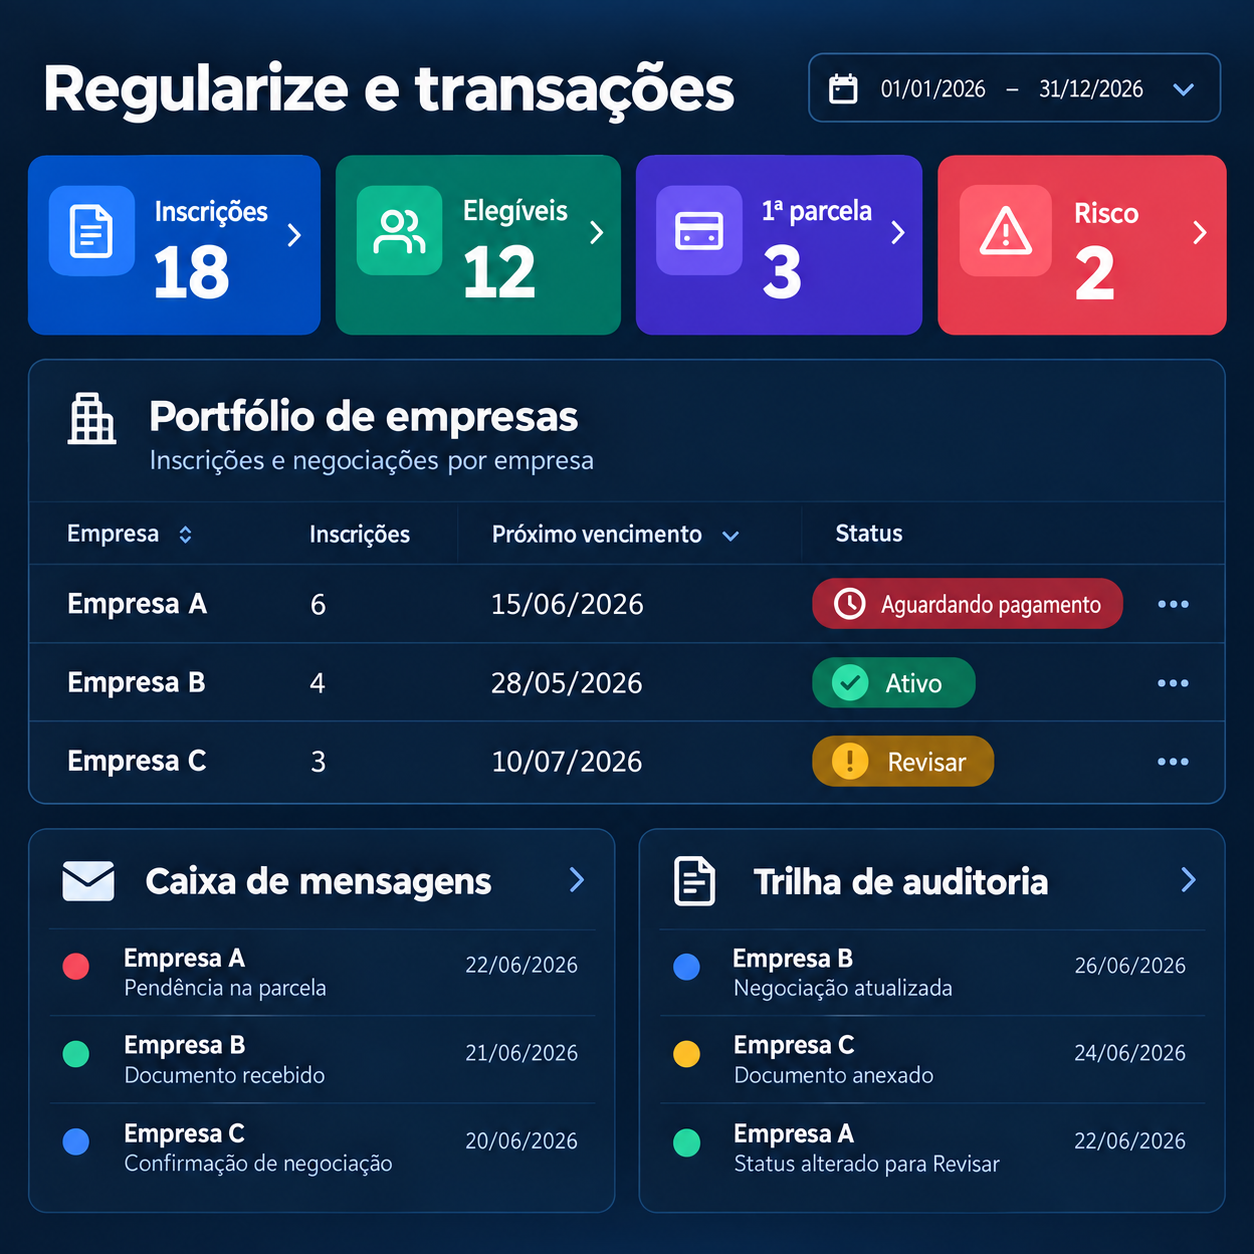Sort table by Empresa column arrows
The image size is (1254, 1254).
point(185,535)
